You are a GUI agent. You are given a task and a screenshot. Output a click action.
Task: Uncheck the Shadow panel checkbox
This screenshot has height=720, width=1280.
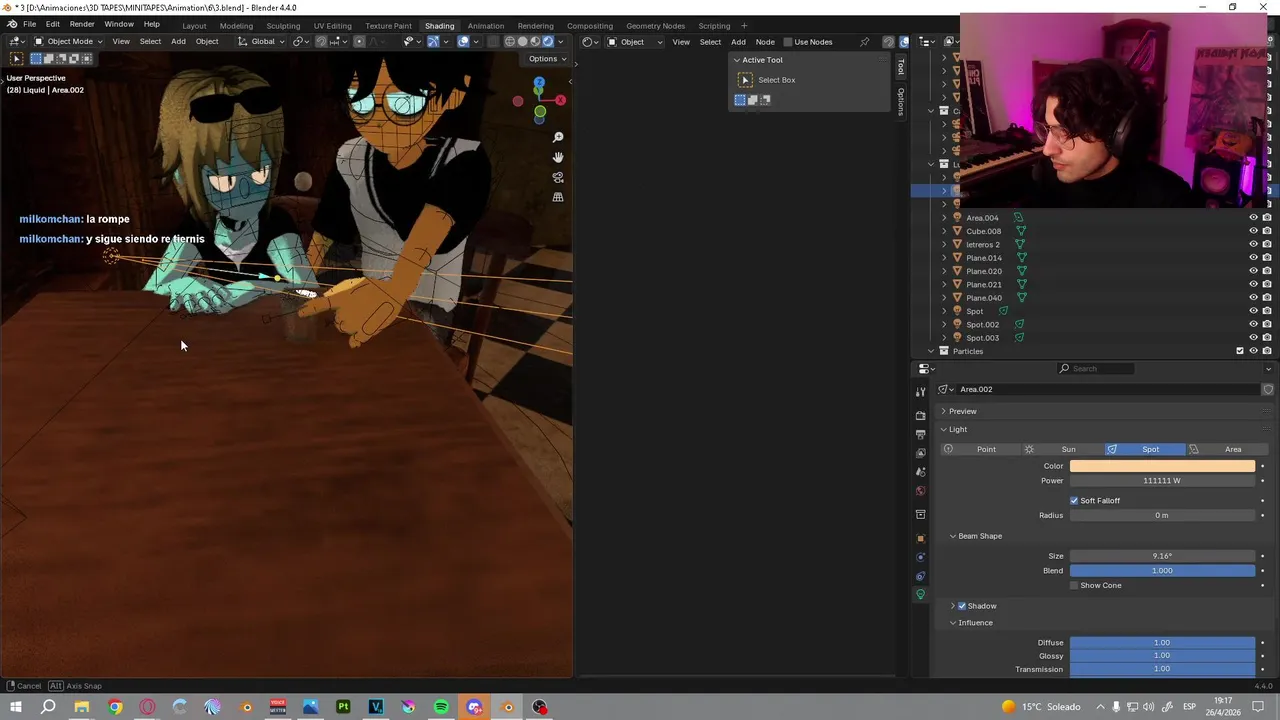point(962,606)
